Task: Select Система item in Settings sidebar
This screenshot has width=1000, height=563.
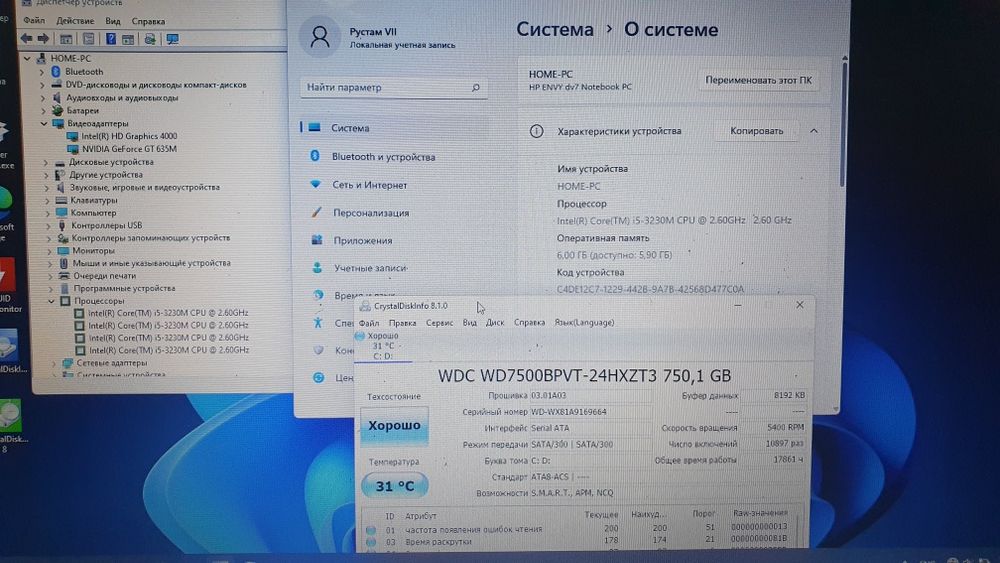Action: point(394,128)
